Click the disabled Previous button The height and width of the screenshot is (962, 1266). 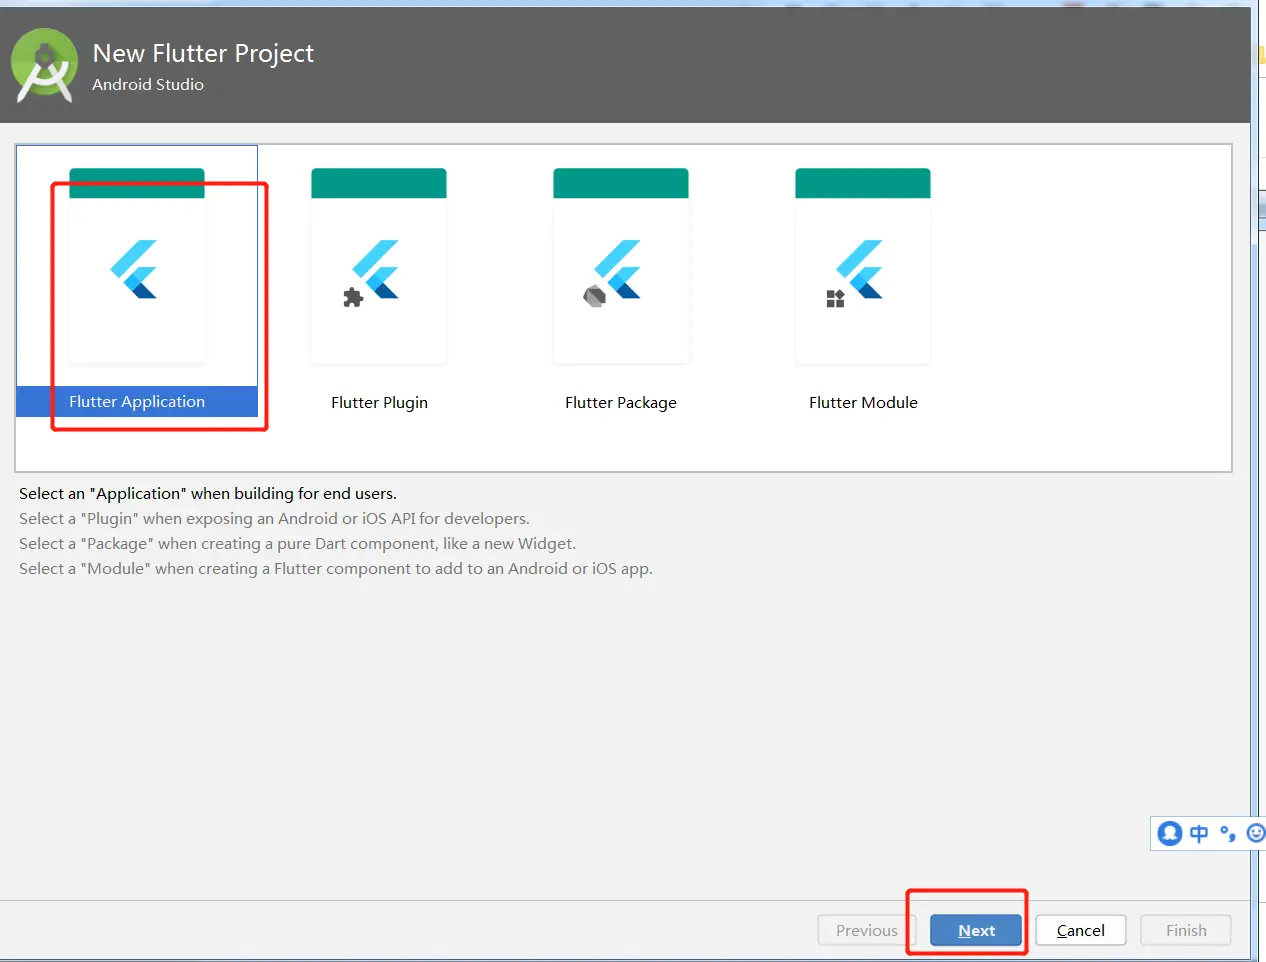coord(866,930)
